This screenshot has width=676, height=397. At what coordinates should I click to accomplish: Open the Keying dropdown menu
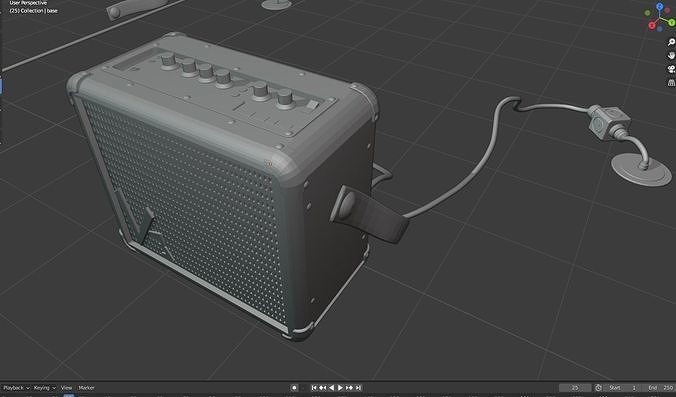pyautogui.click(x=44, y=388)
